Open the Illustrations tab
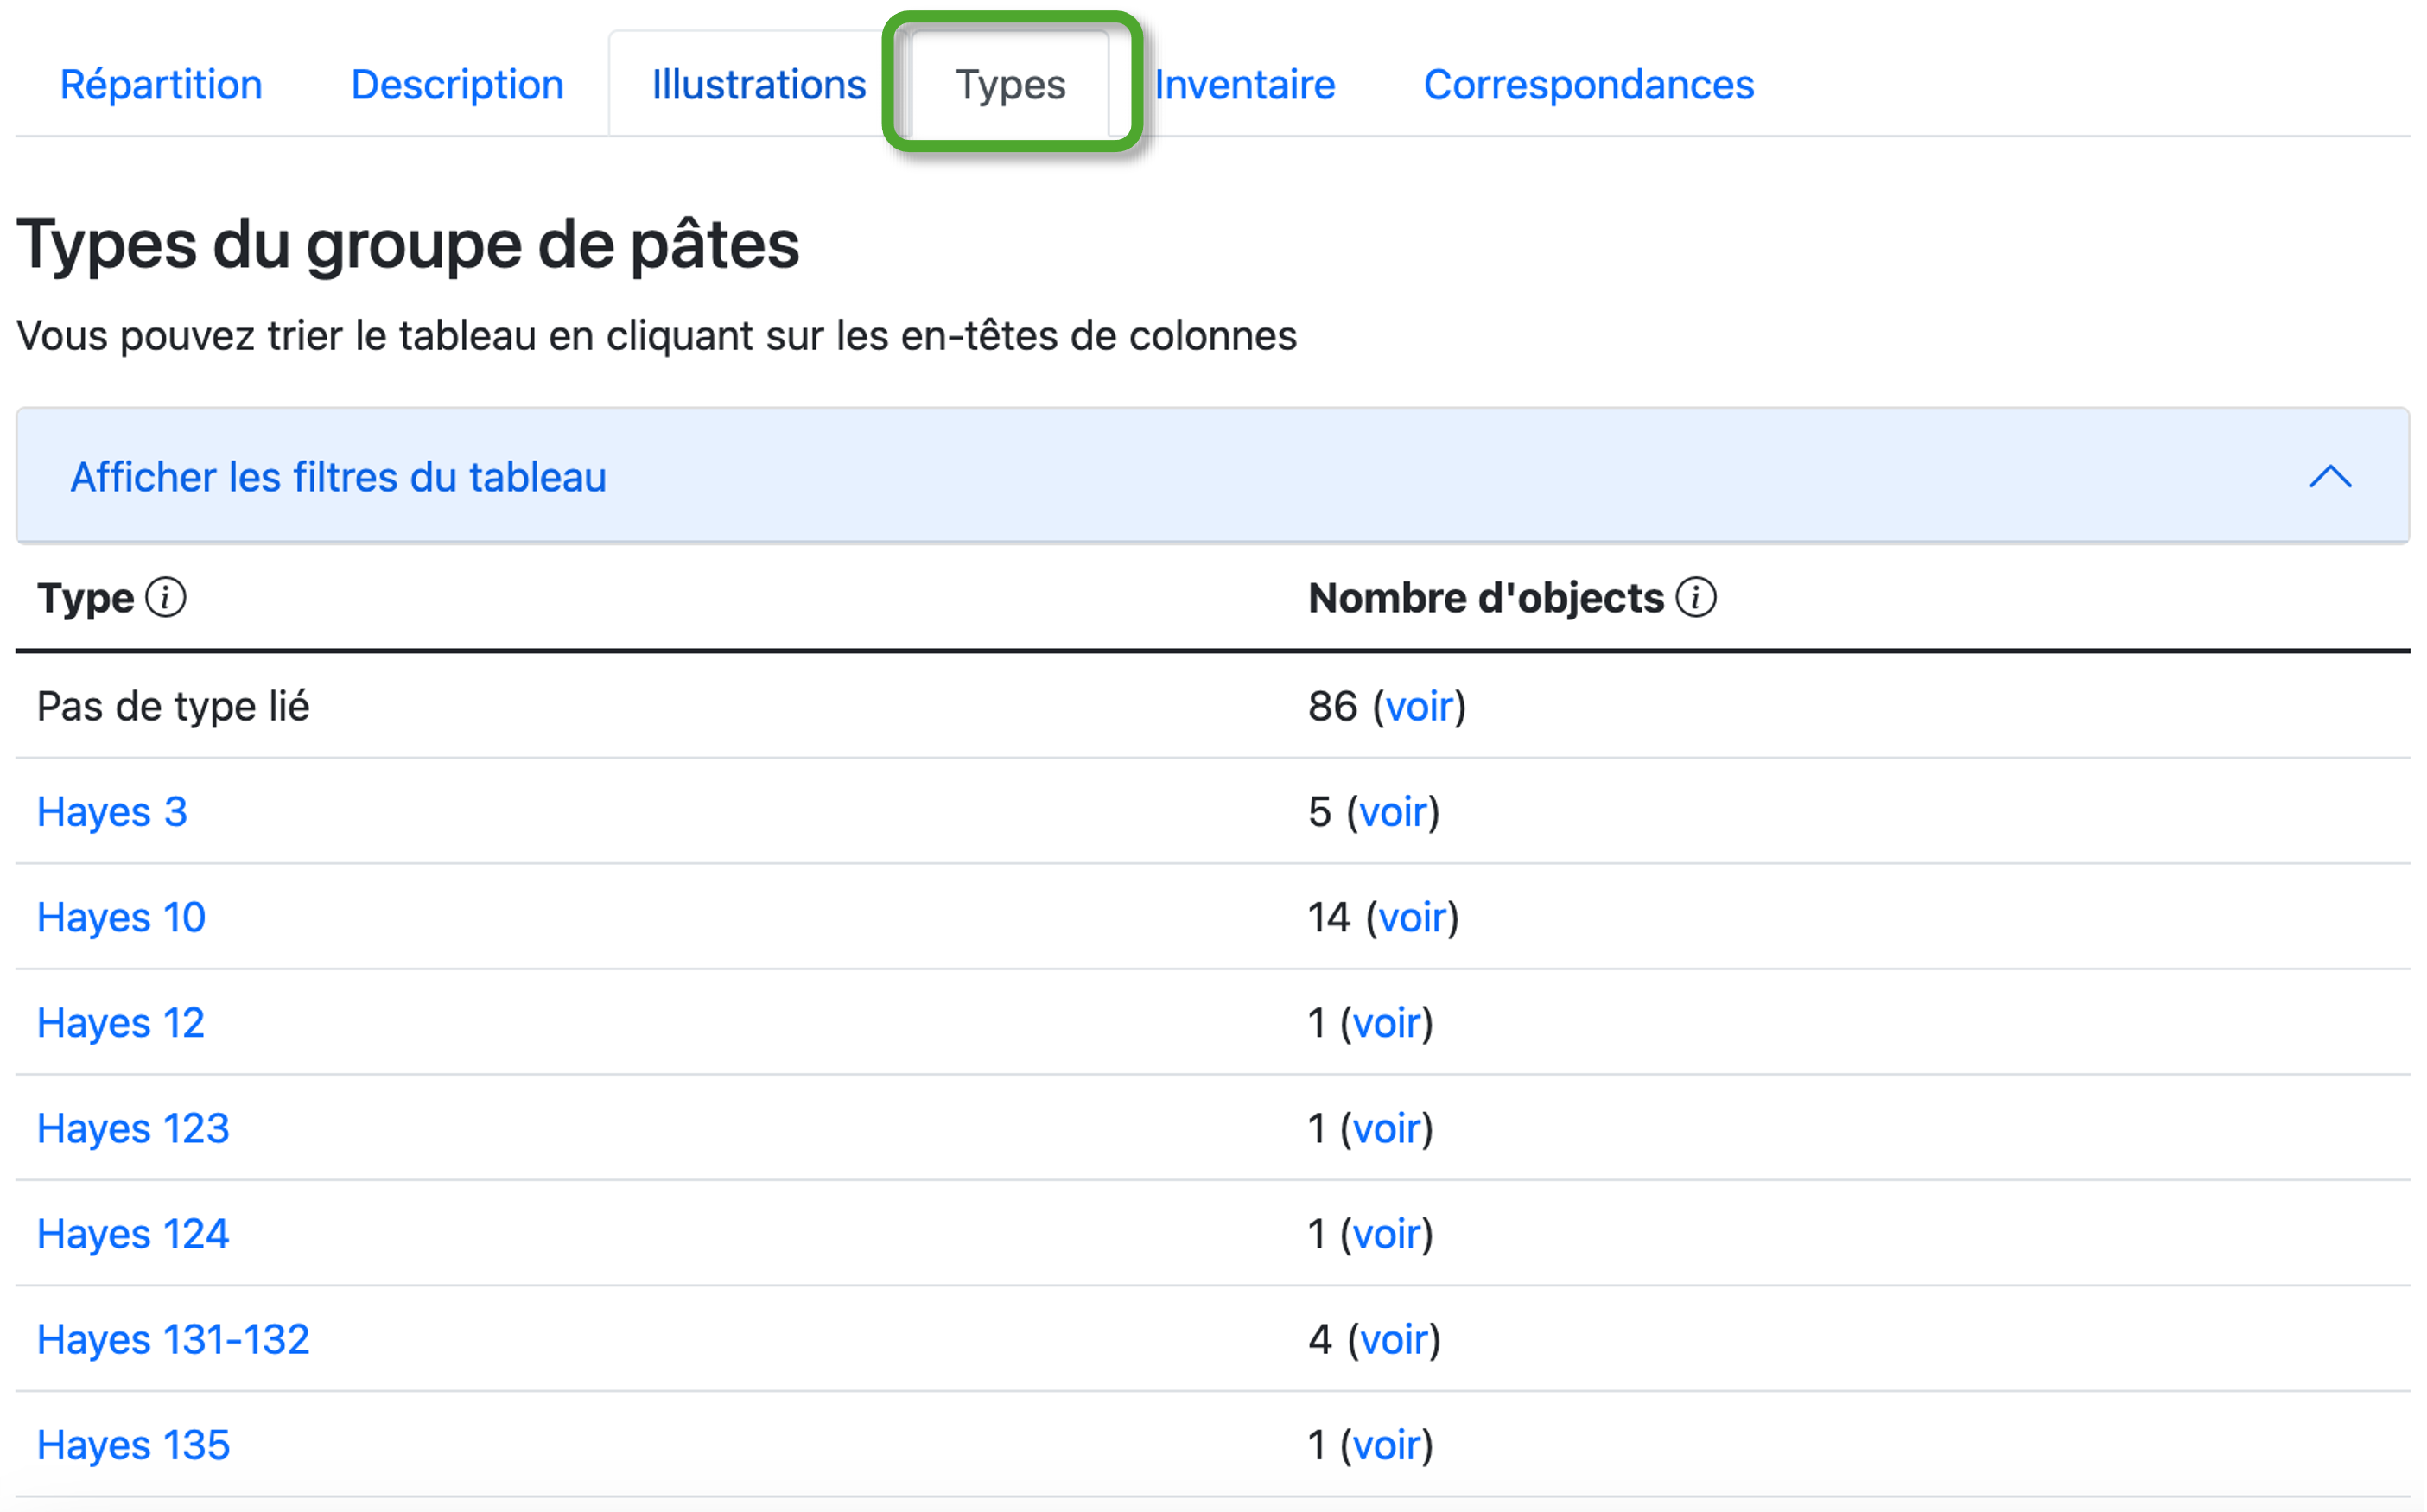The image size is (2427, 1512). [758, 85]
